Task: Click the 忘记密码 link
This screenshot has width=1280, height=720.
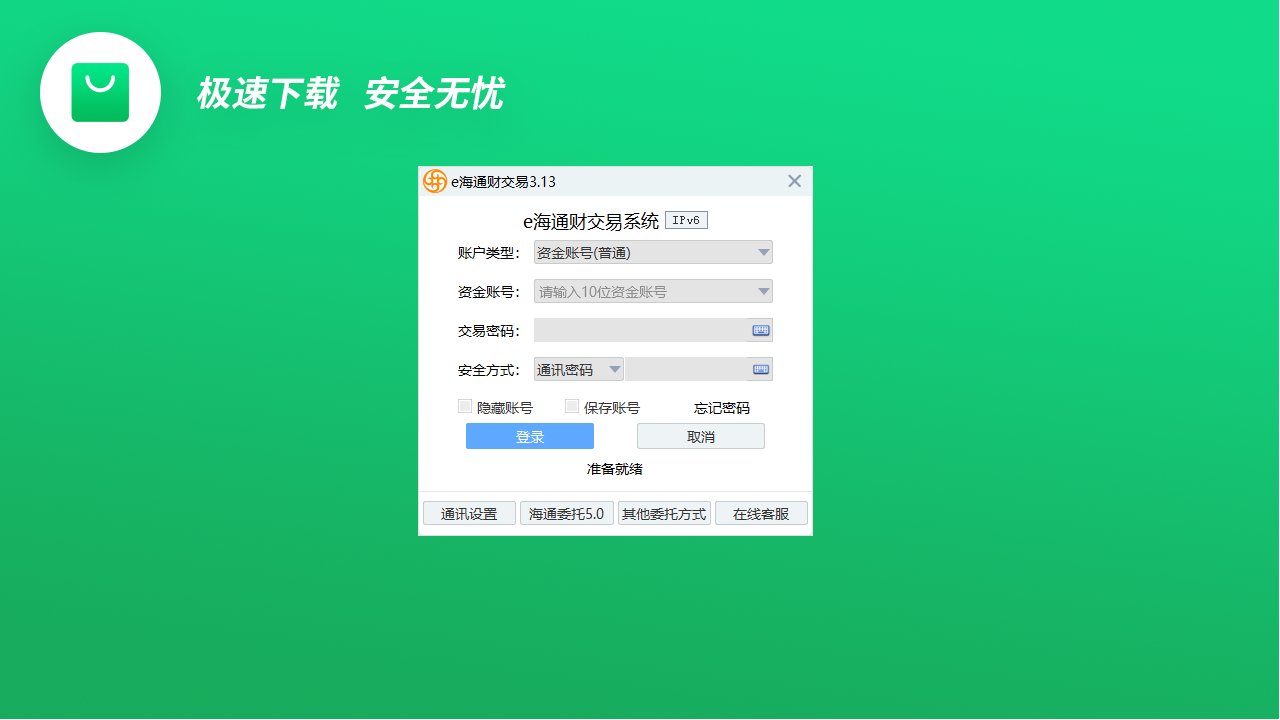Action: (x=722, y=408)
